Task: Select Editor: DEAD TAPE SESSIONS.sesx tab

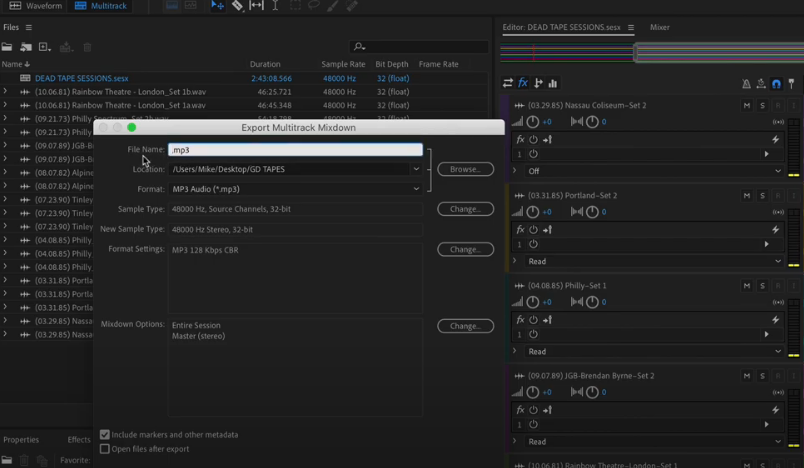Action: [561, 28]
